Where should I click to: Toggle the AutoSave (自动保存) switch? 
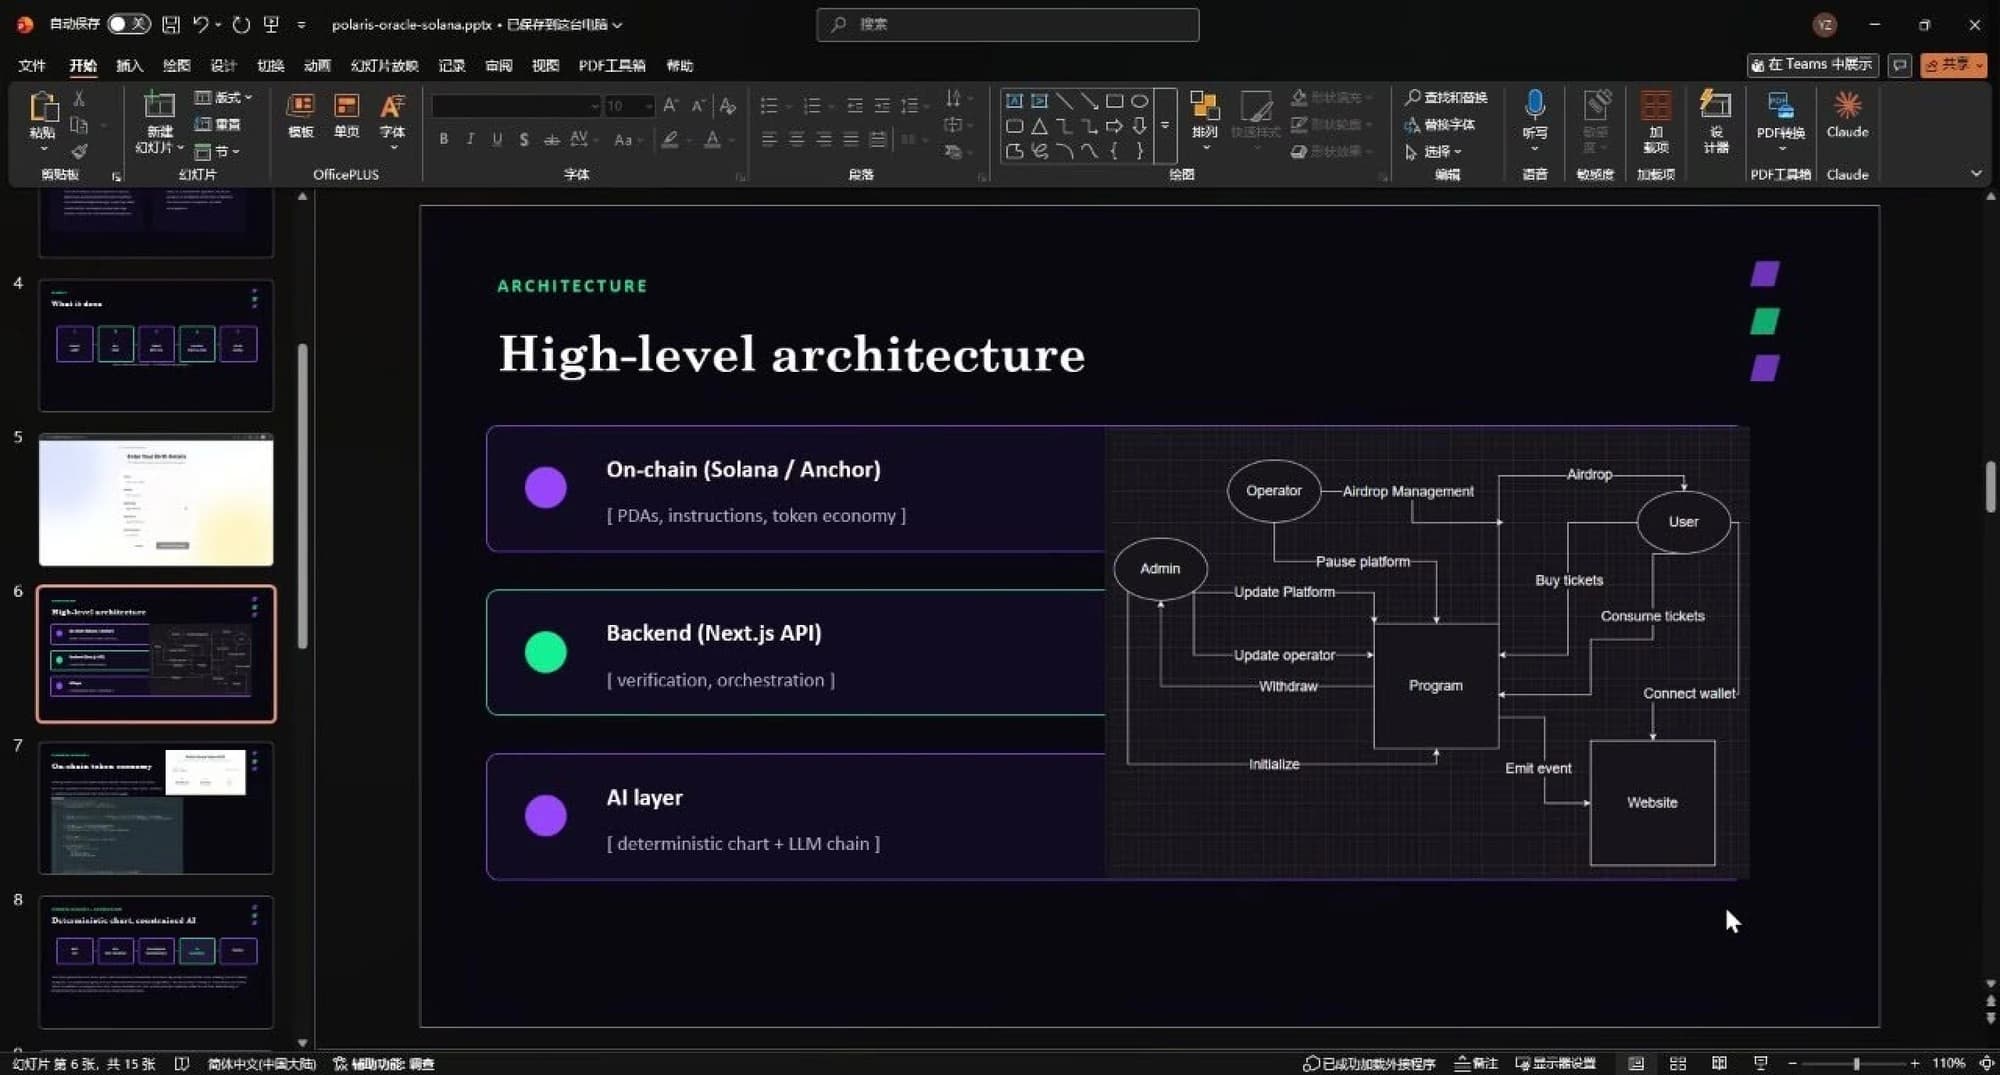[129, 24]
